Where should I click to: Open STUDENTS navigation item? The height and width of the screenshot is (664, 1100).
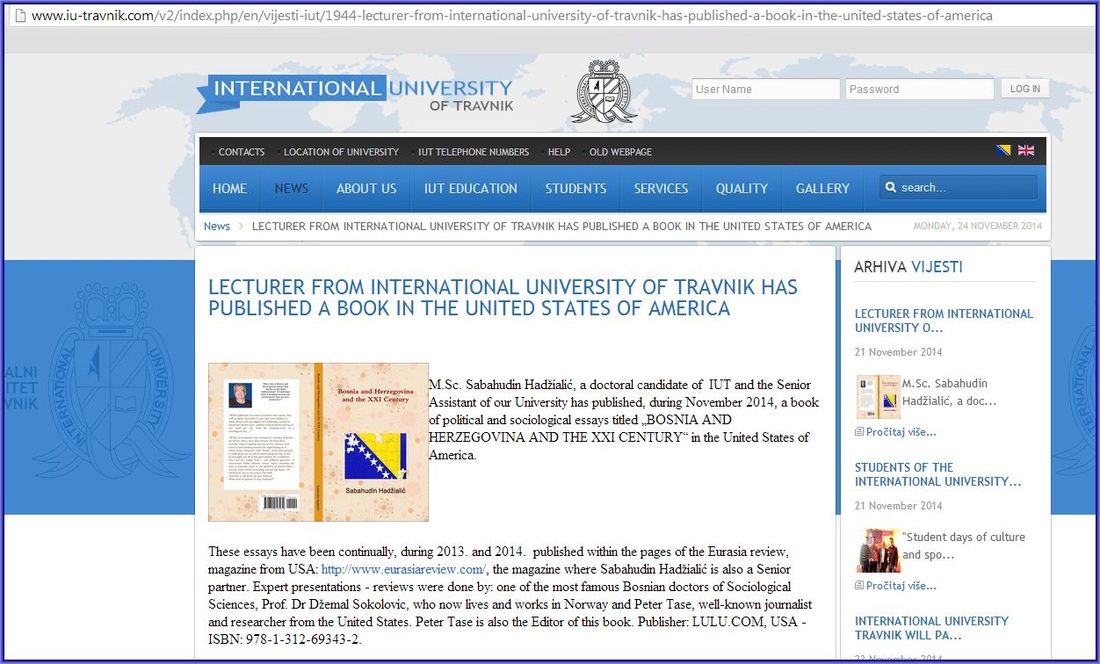coord(576,189)
